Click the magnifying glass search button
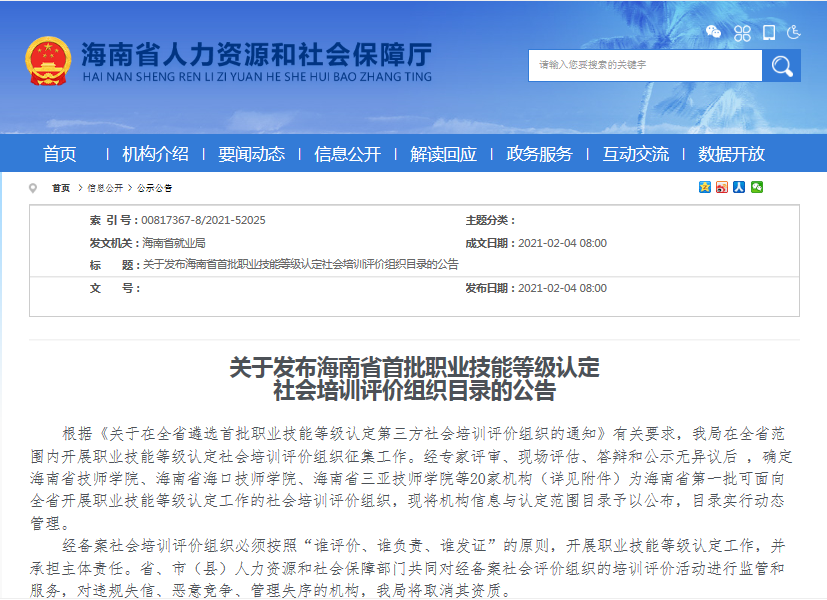This screenshot has width=827, height=600. [x=781, y=65]
